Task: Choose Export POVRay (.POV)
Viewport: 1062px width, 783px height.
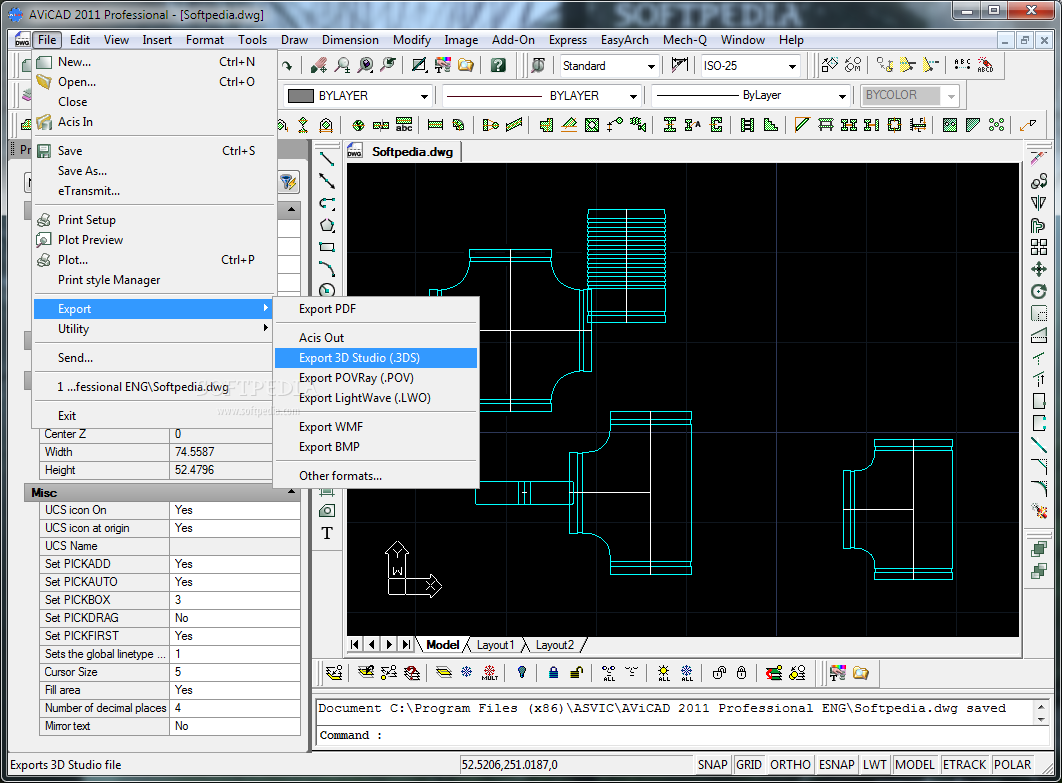Action: pos(376,378)
